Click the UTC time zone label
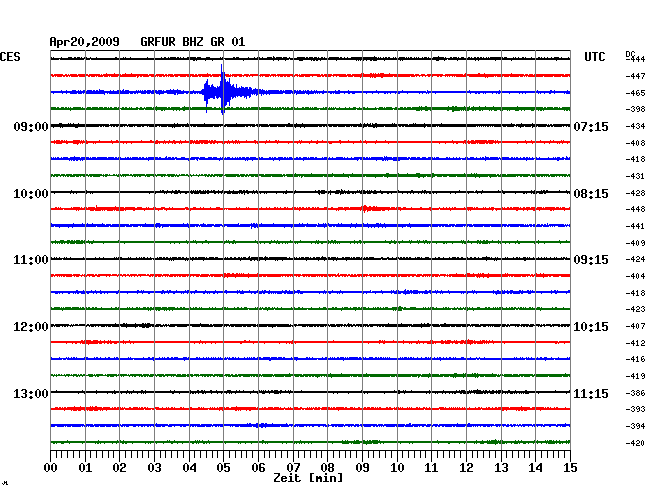This screenshot has height=494, width=650. pyautogui.click(x=594, y=57)
